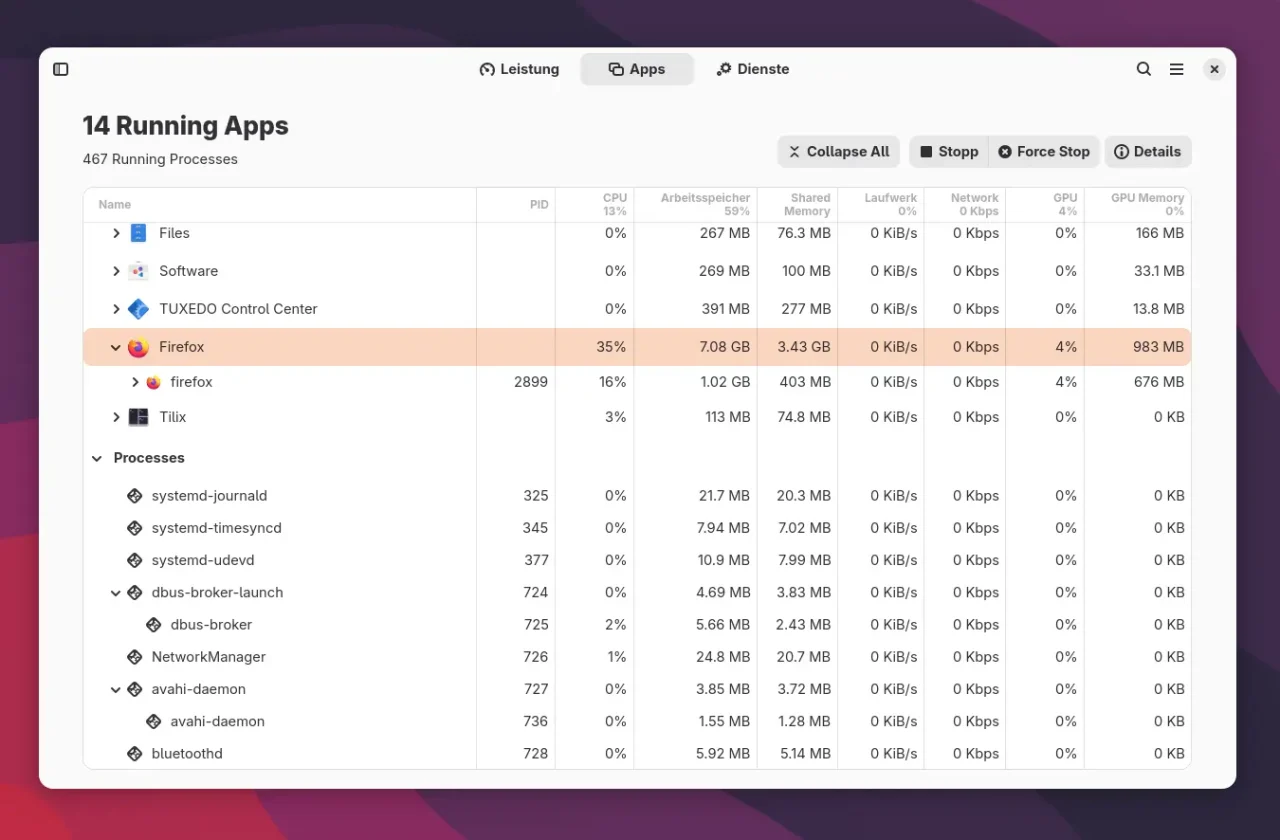Switch to the Dienste tab
1280x840 pixels.
coord(752,69)
